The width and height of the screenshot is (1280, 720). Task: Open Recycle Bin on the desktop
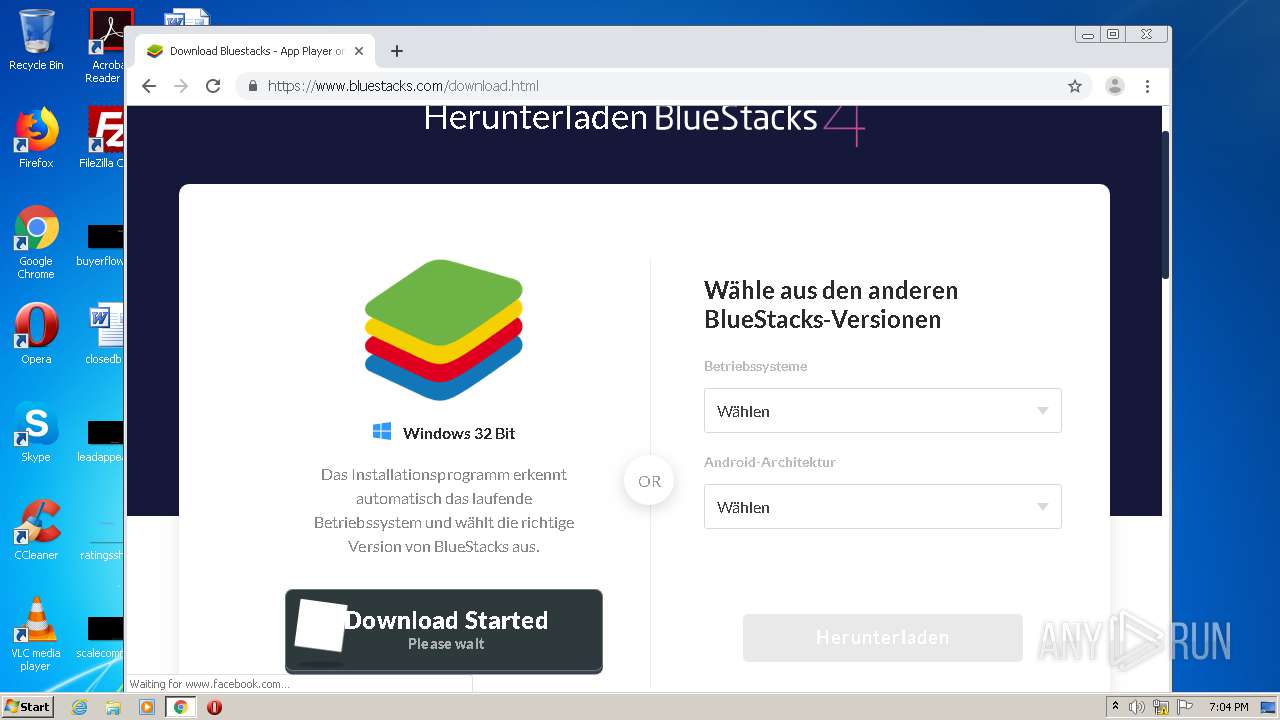[36, 40]
